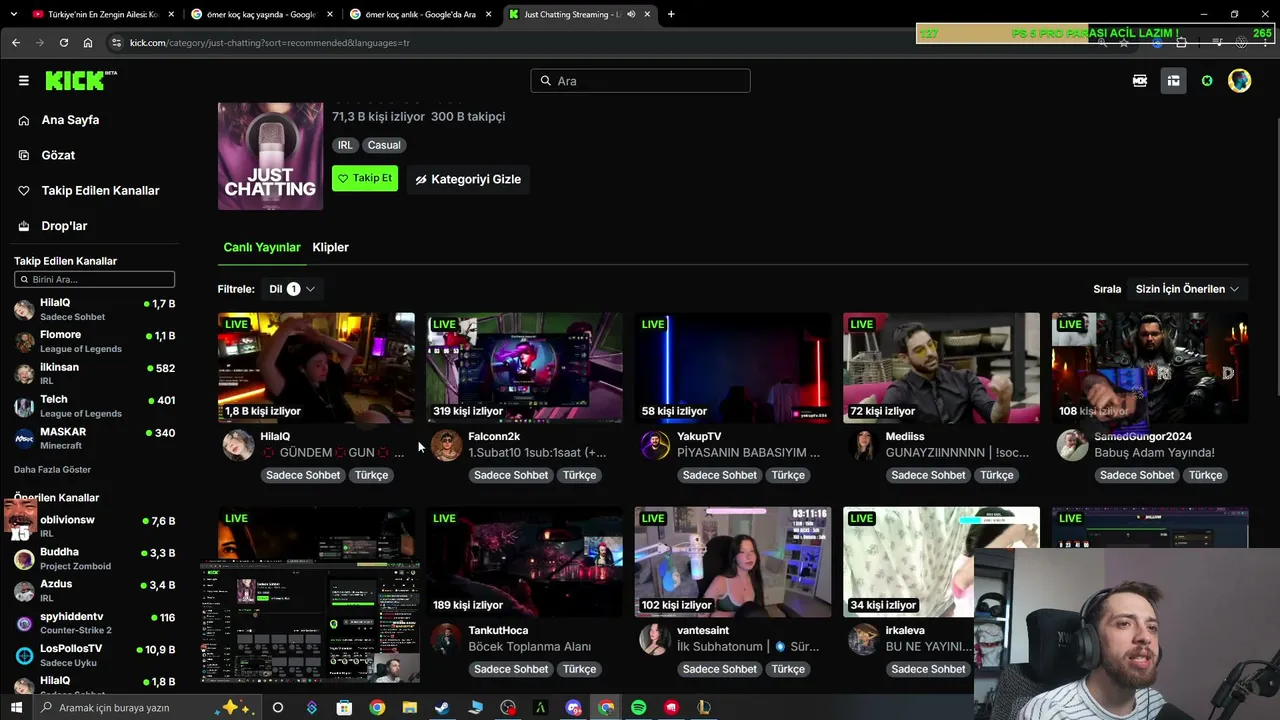Screen dimensions: 1280x720
Task: Select the IRL category tag
Action: [345, 145]
